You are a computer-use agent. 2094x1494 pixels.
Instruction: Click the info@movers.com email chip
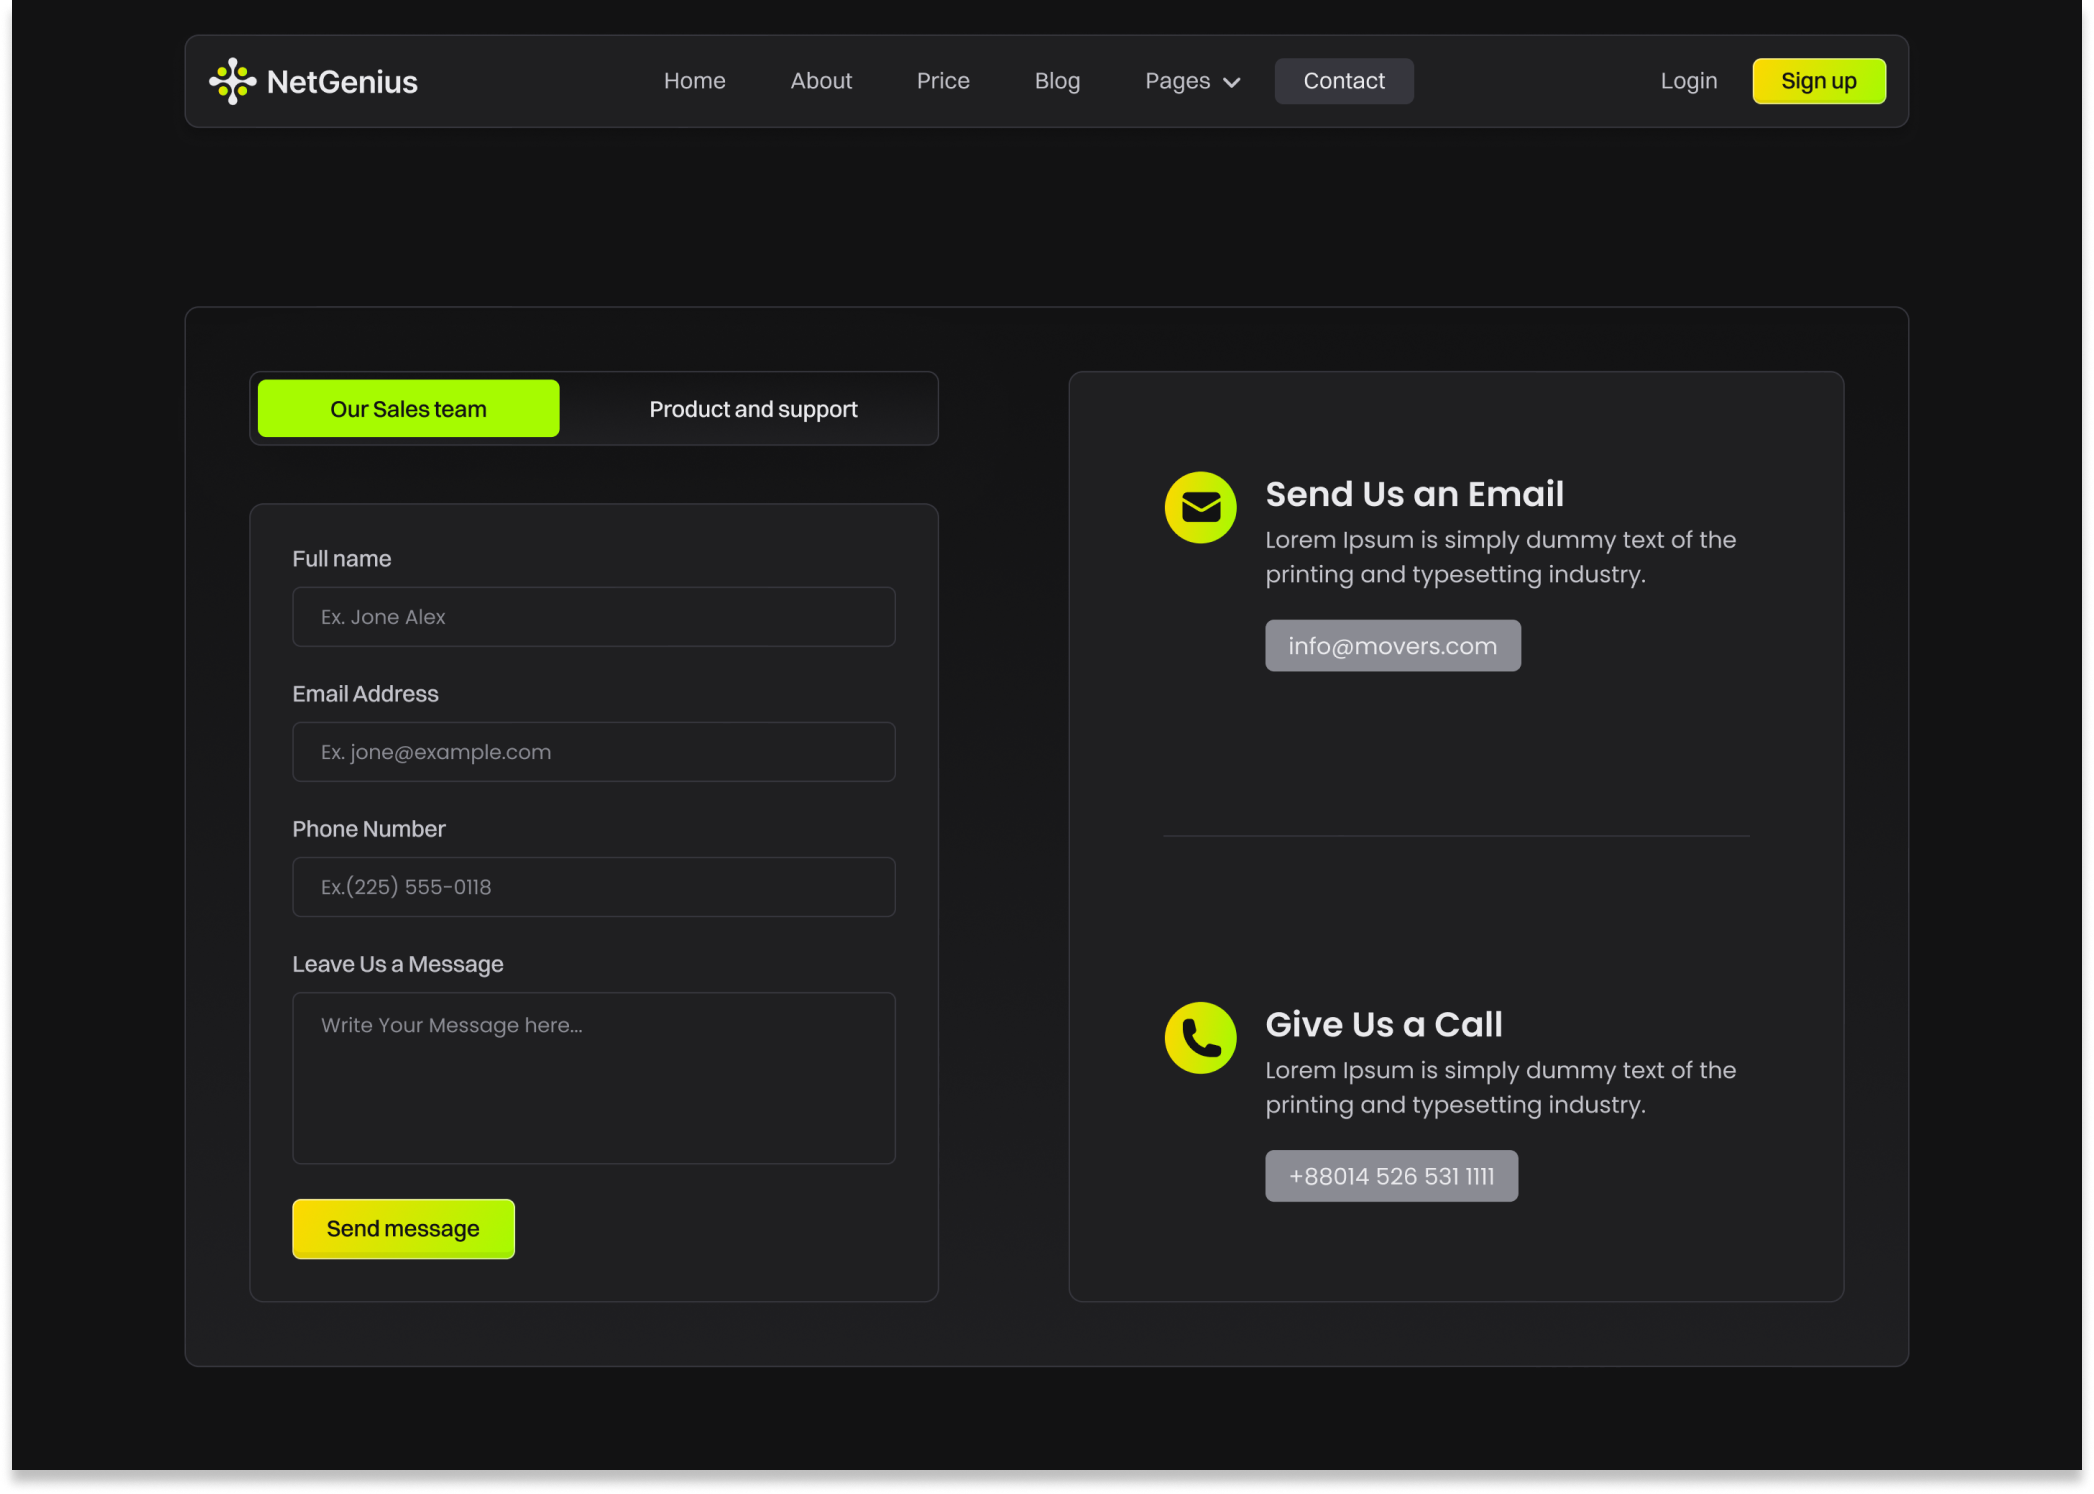pyautogui.click(x=1392, y=645)
